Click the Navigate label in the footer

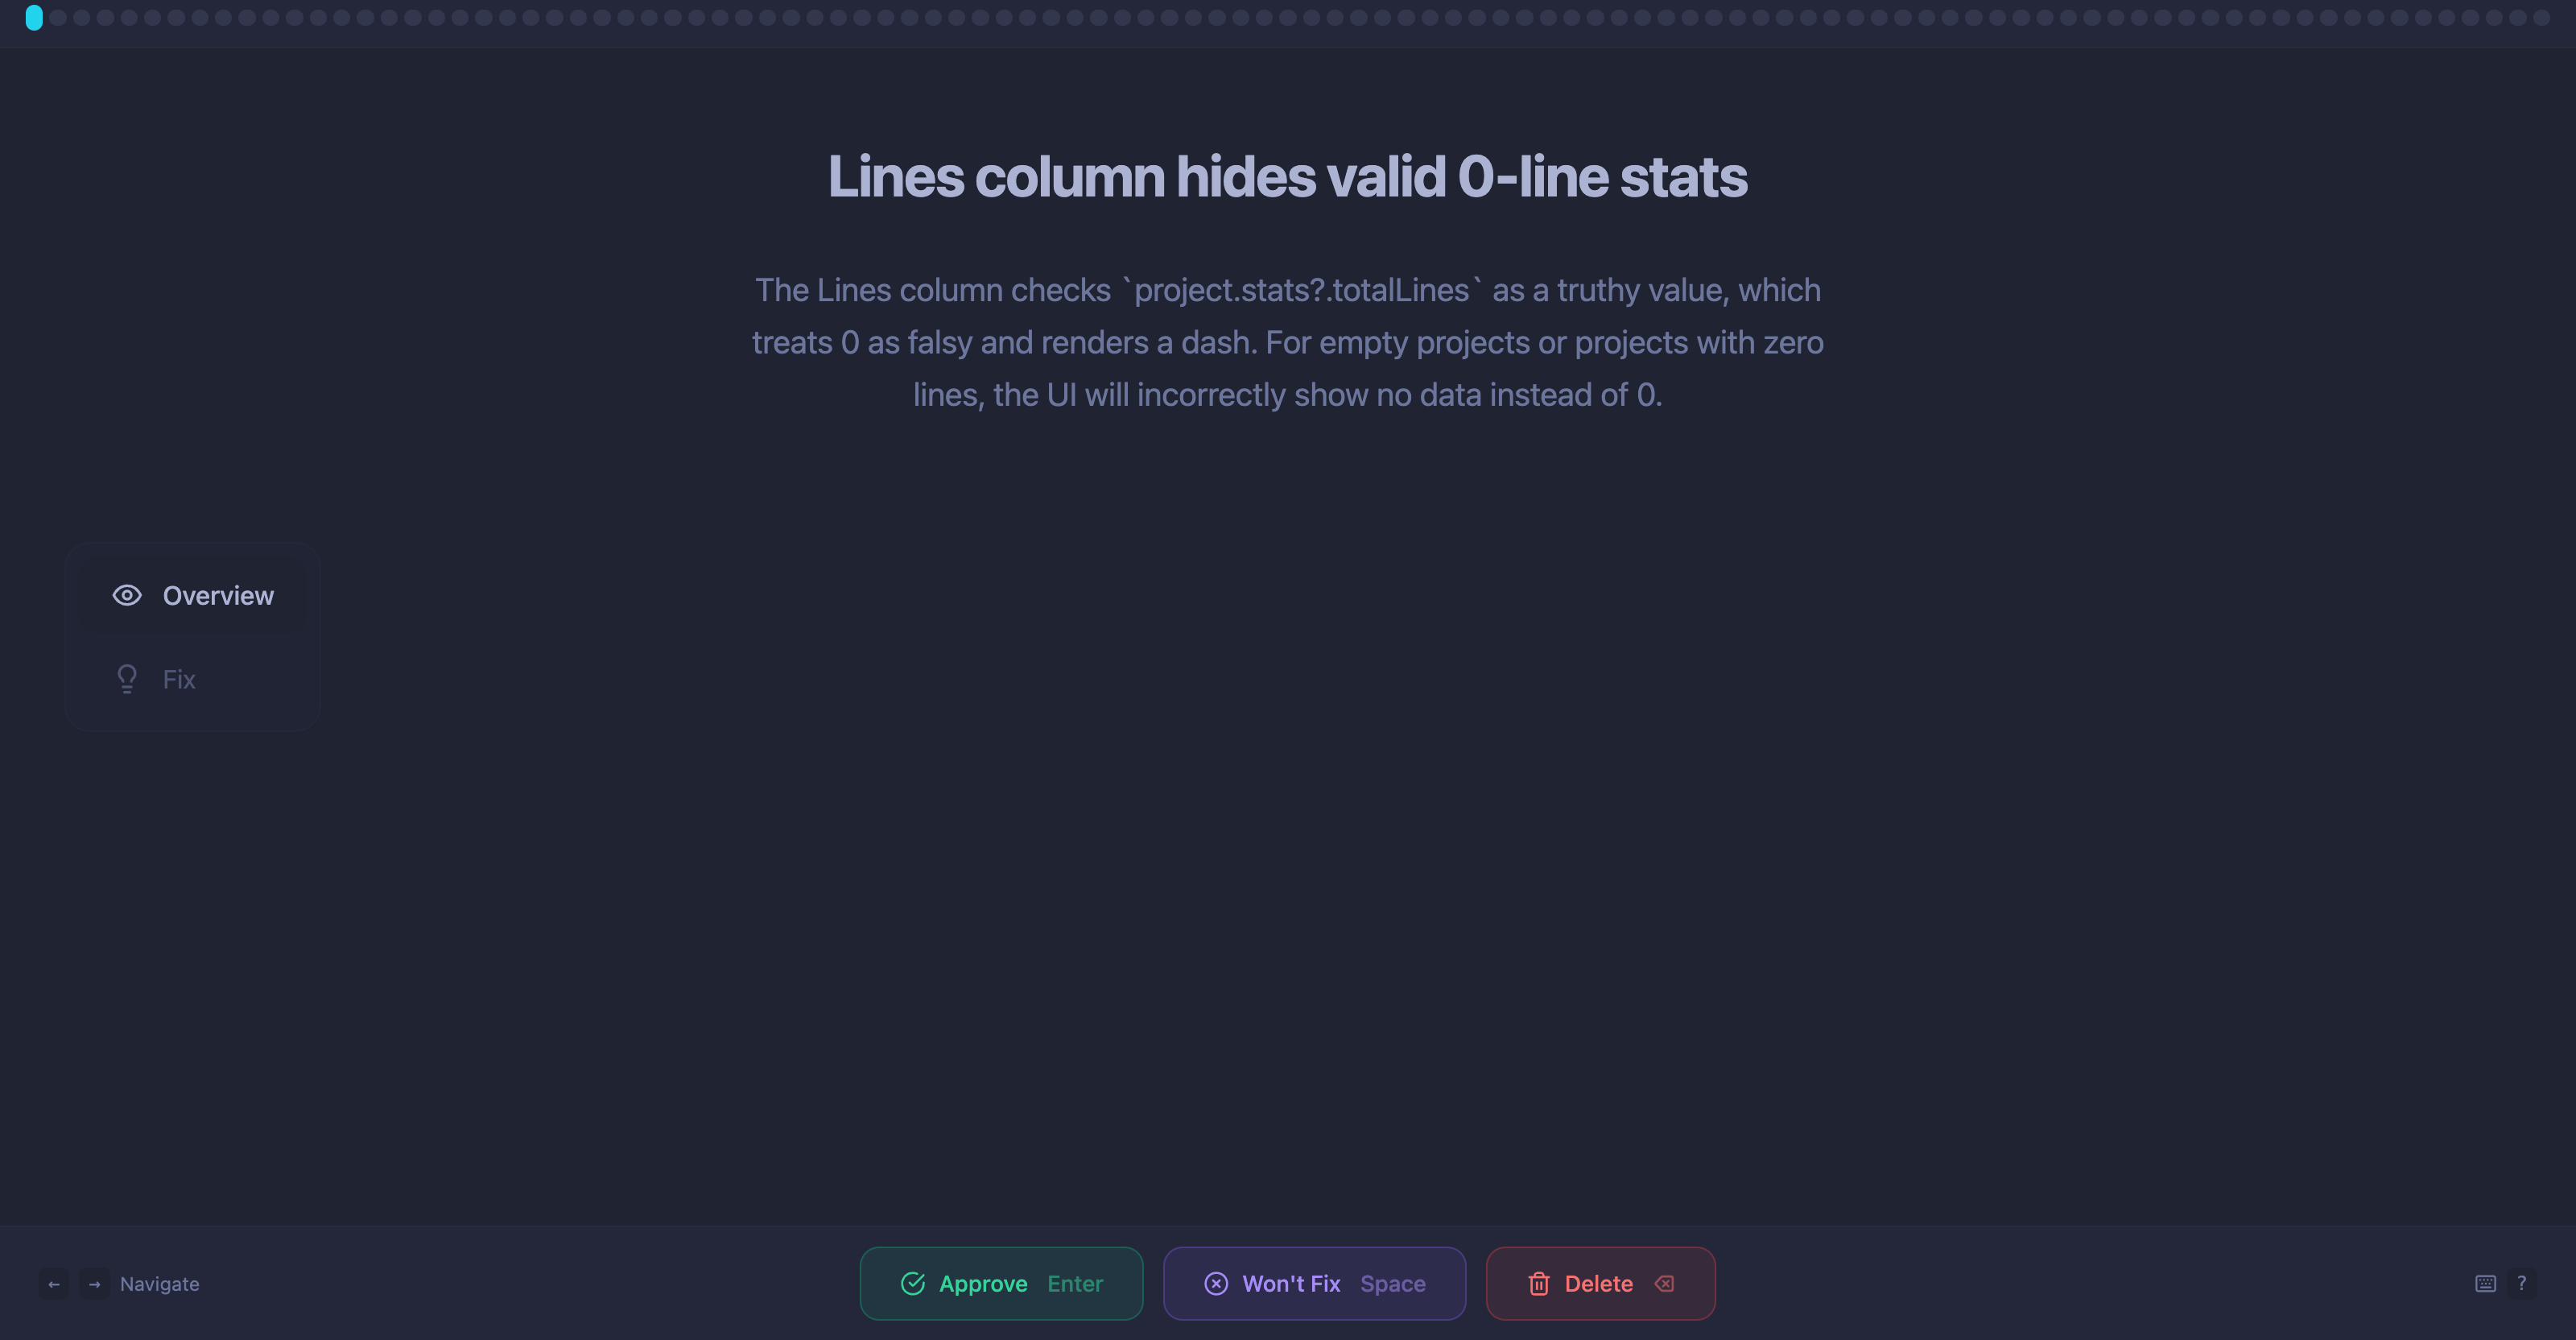pos(159,1284)
